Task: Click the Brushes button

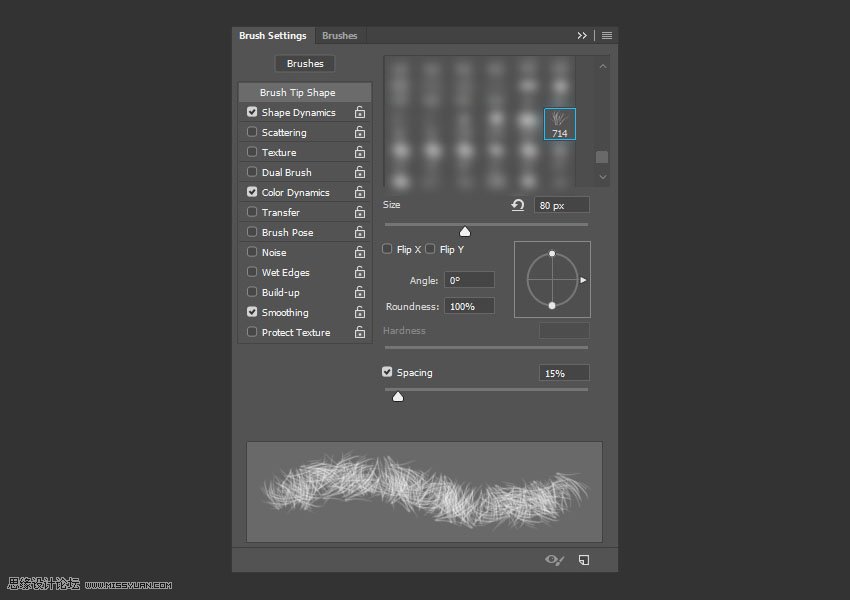Action: click(305, 64)
